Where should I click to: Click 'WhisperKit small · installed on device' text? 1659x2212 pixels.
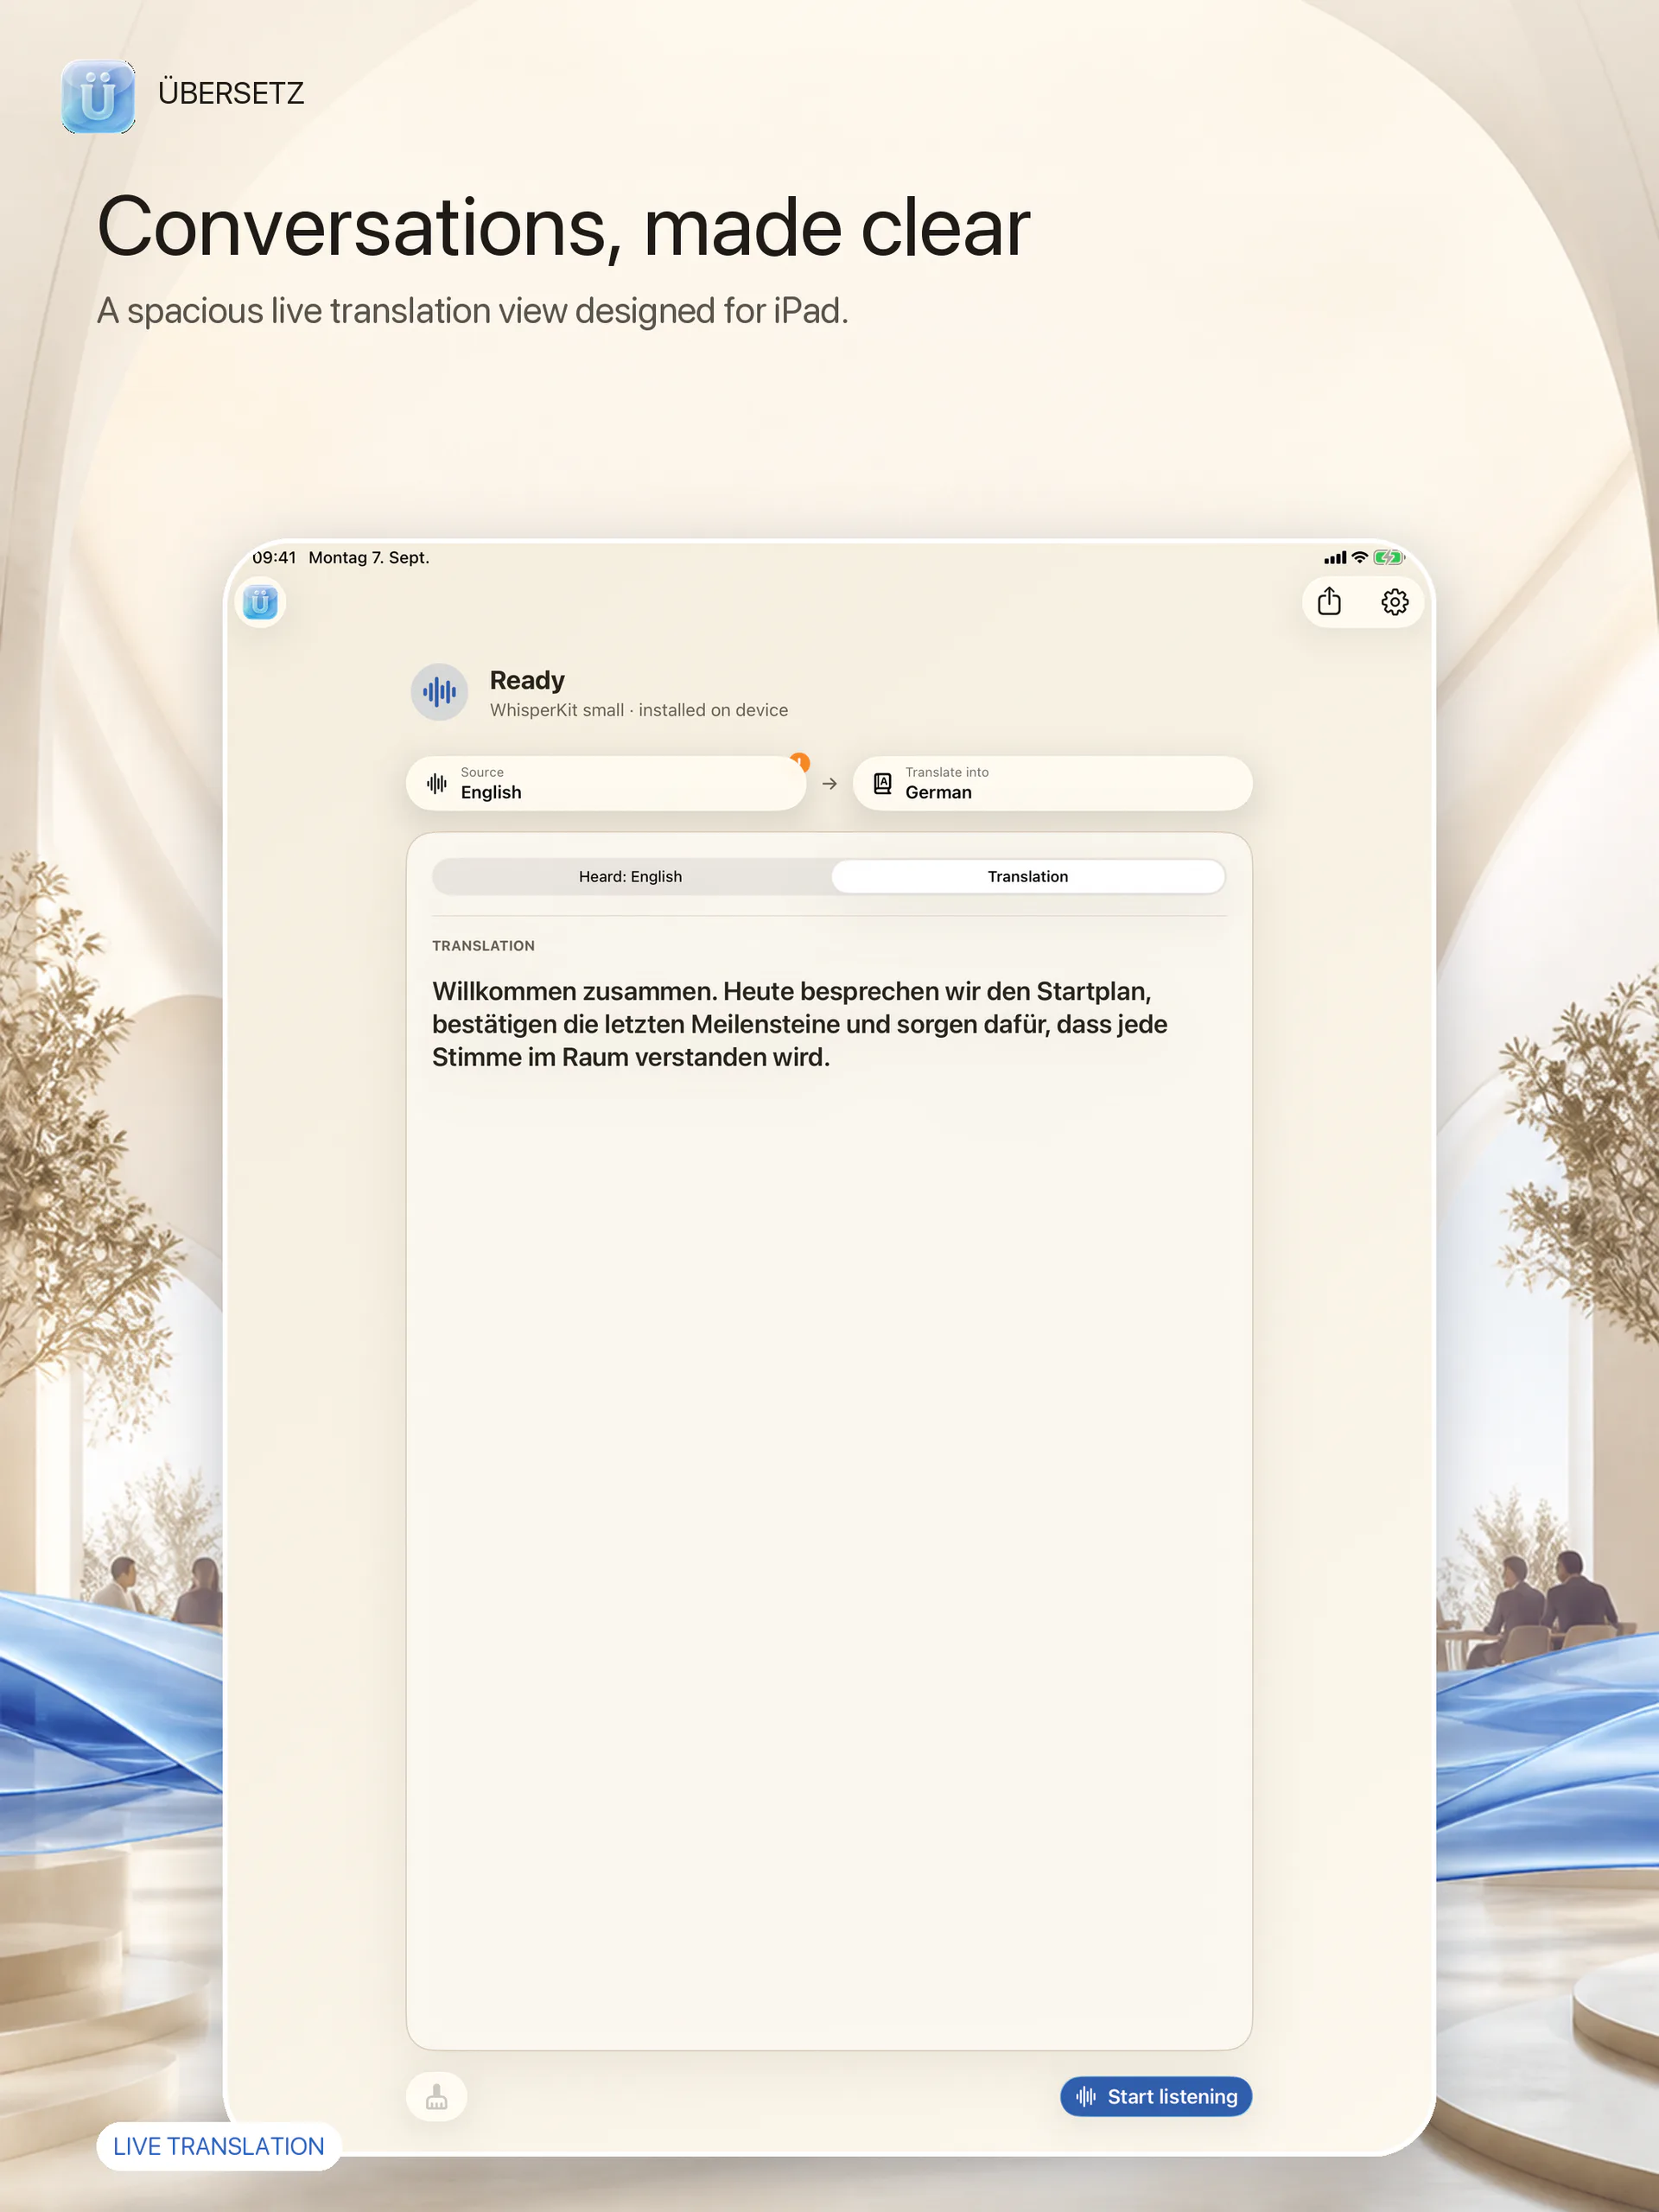(x=639, y=710)
